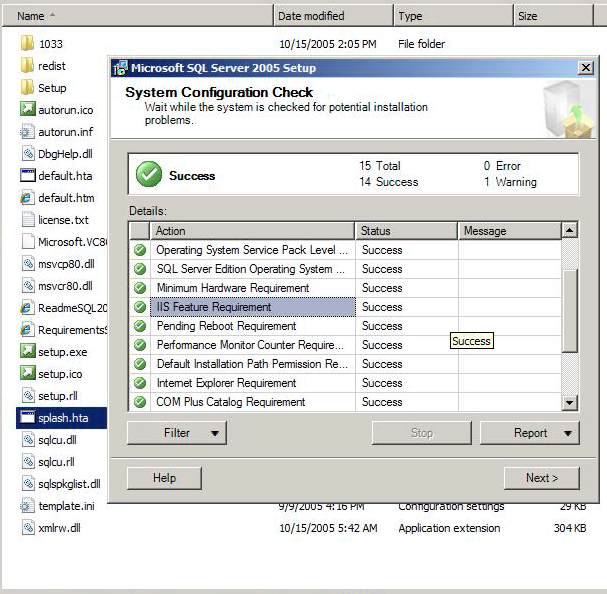Close the SQL Server 2005 Setup dialog
Screen dimensions: 607x594
[585, 68]
